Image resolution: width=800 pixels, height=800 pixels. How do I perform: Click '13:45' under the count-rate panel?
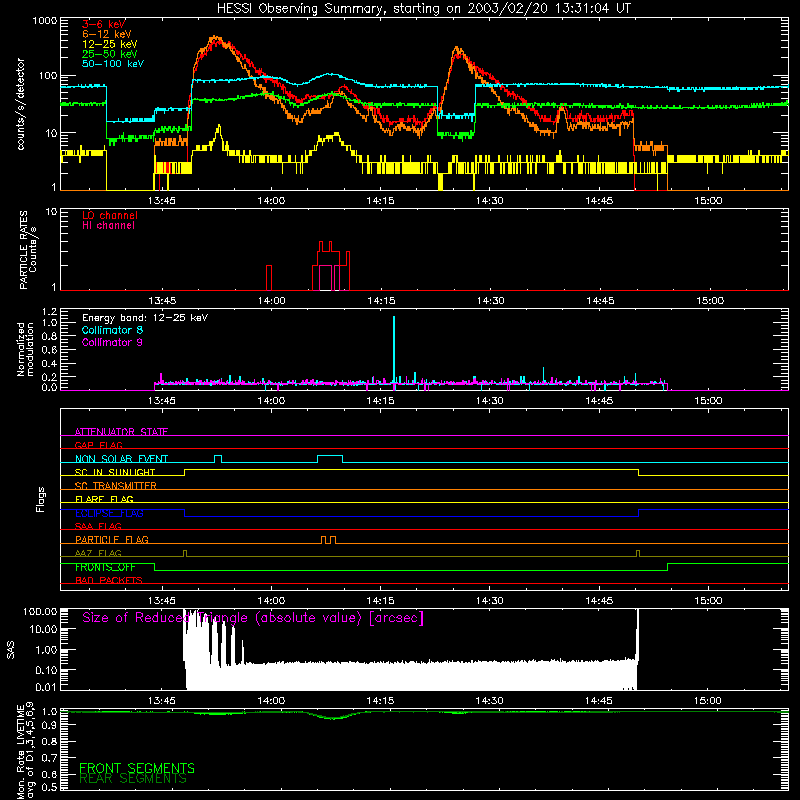click(162, 201)
